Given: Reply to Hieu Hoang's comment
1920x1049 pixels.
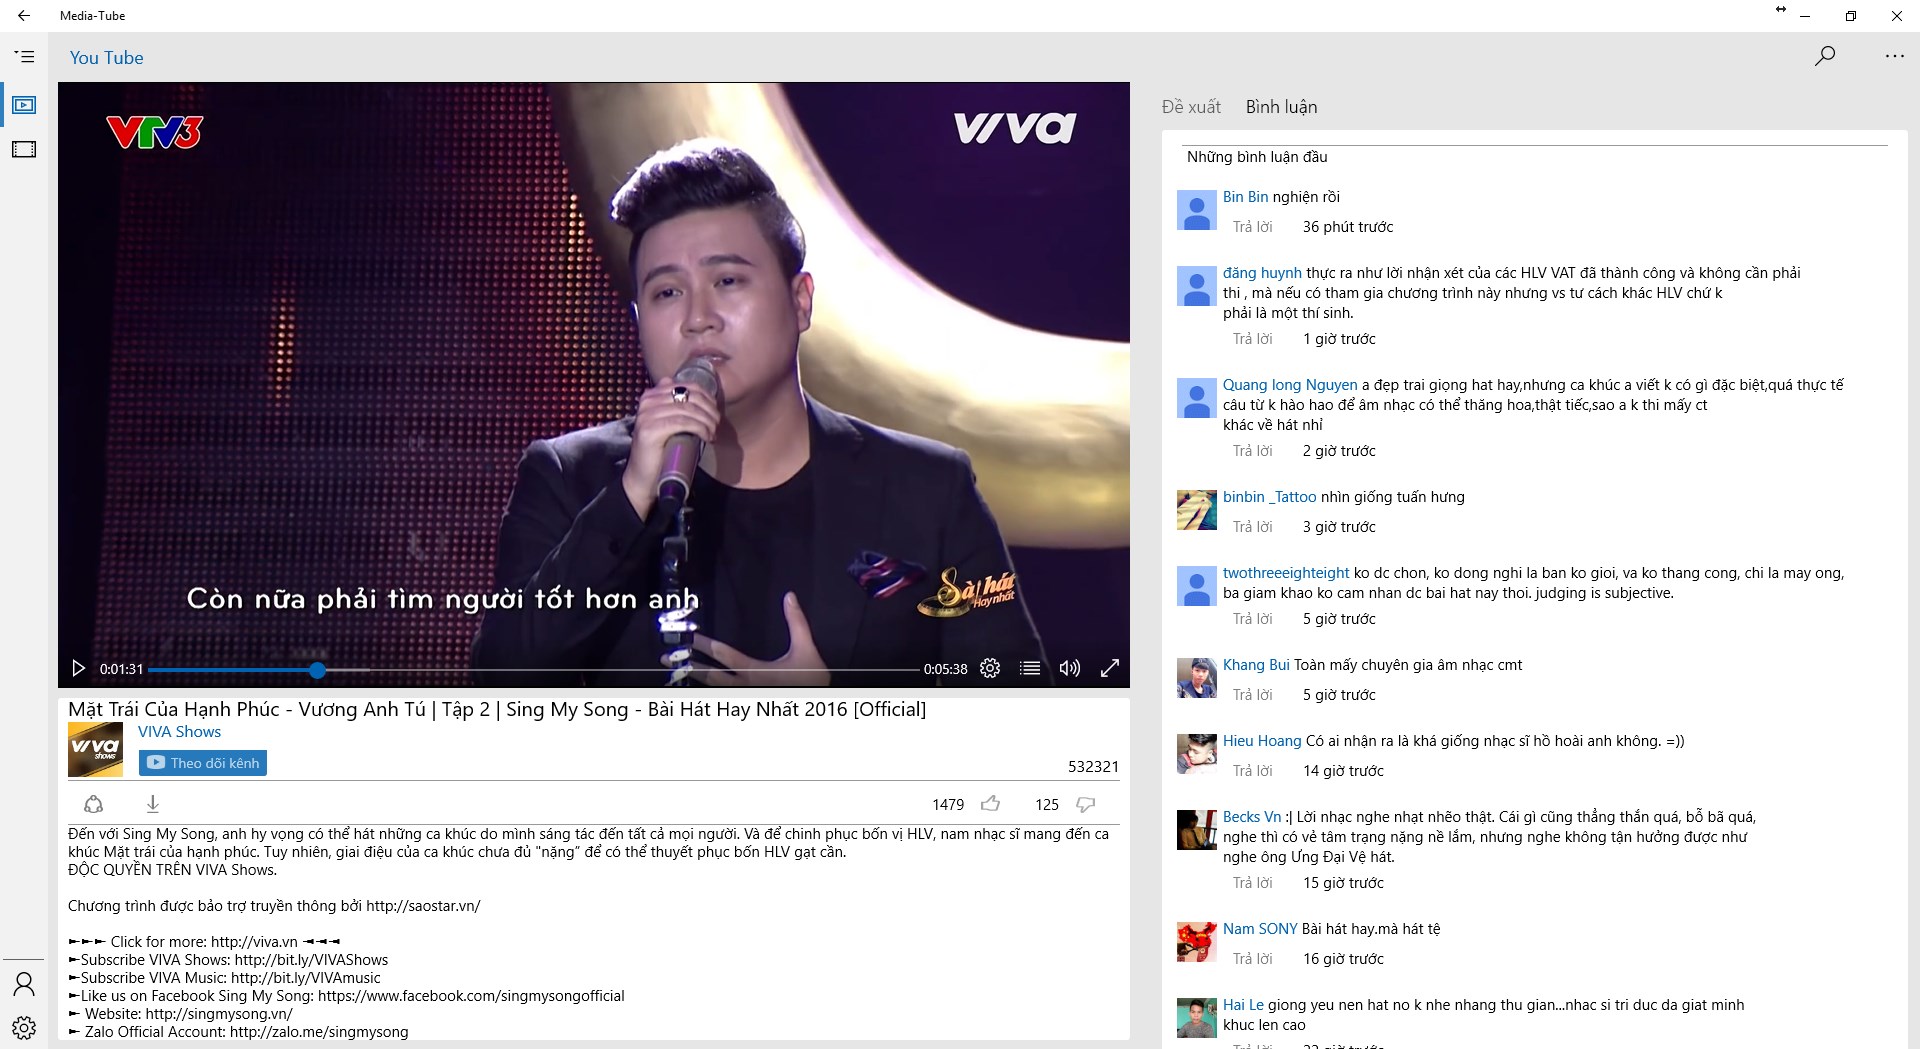Looking at the screenshot, I should pos(1252,771).
